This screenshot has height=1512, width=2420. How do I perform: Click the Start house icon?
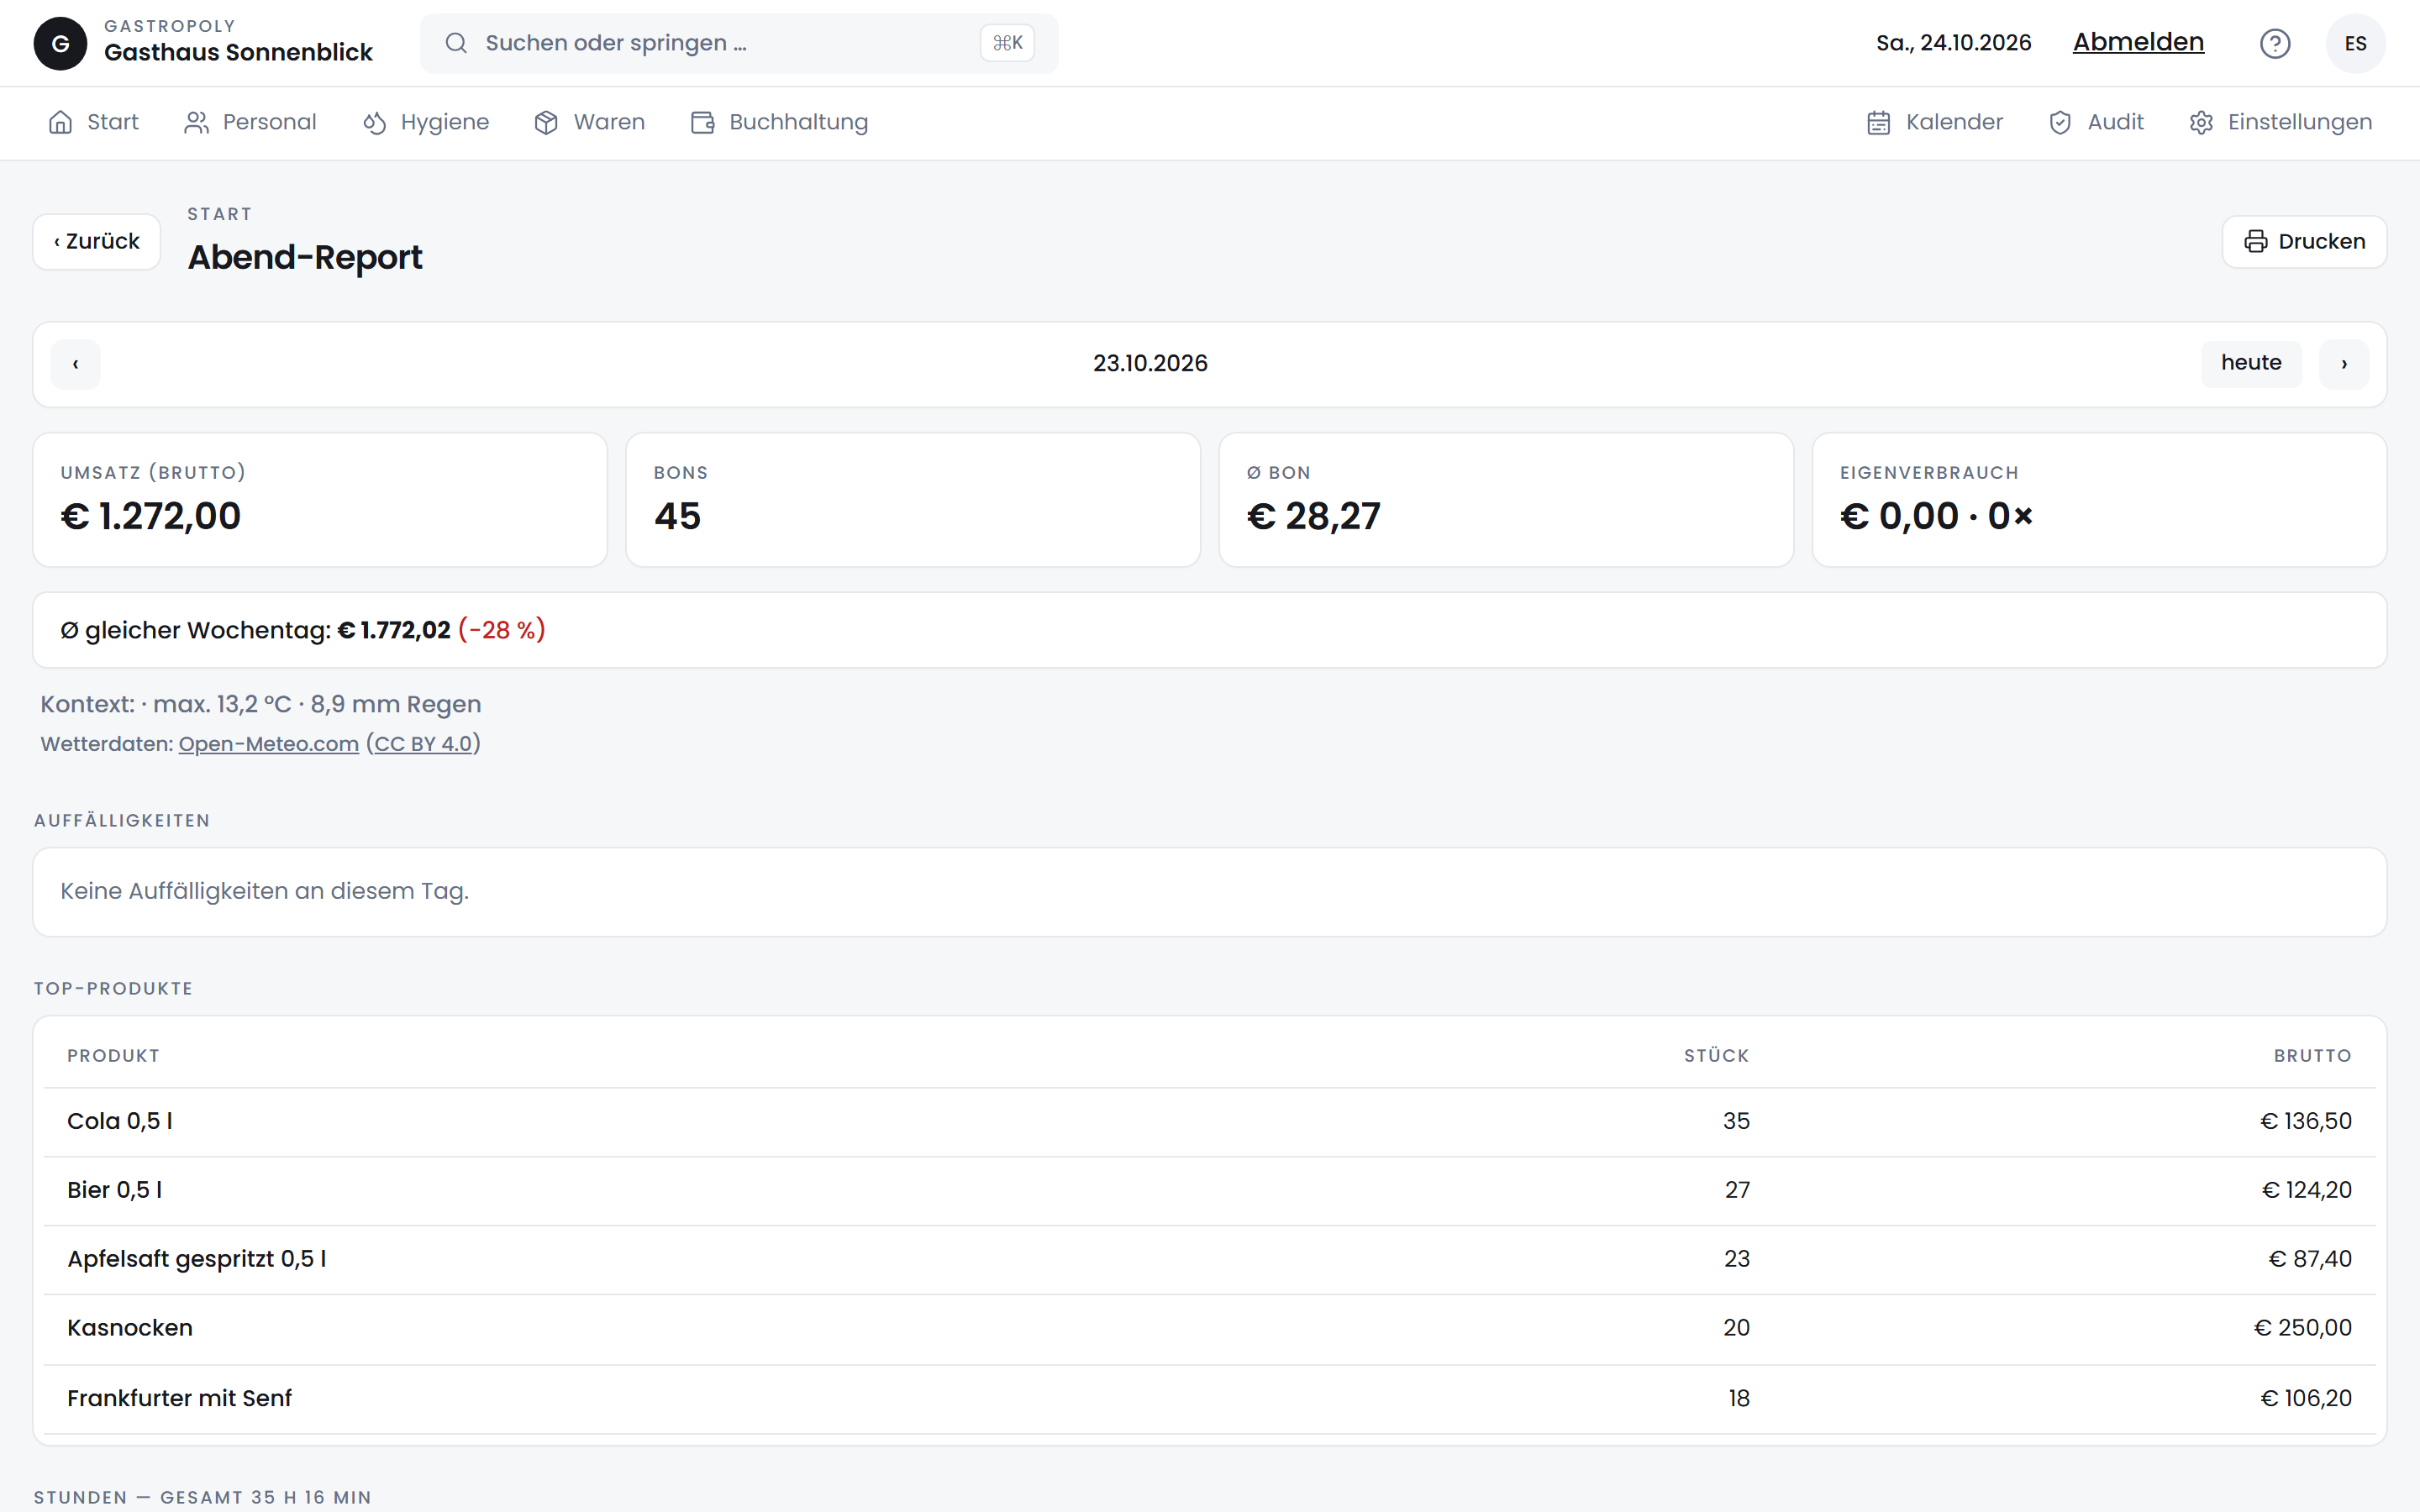61,122
